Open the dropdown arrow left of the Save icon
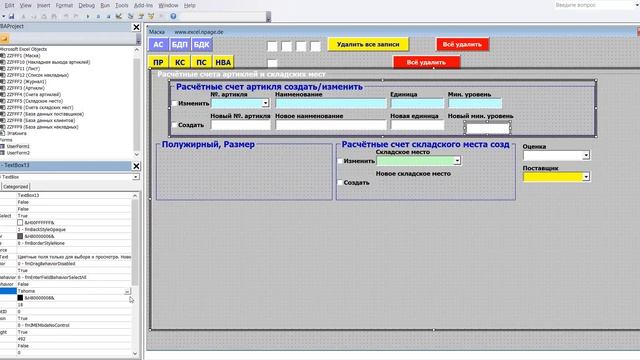The height and width of the screenshot is (360, 640). (x=3, y=16)
